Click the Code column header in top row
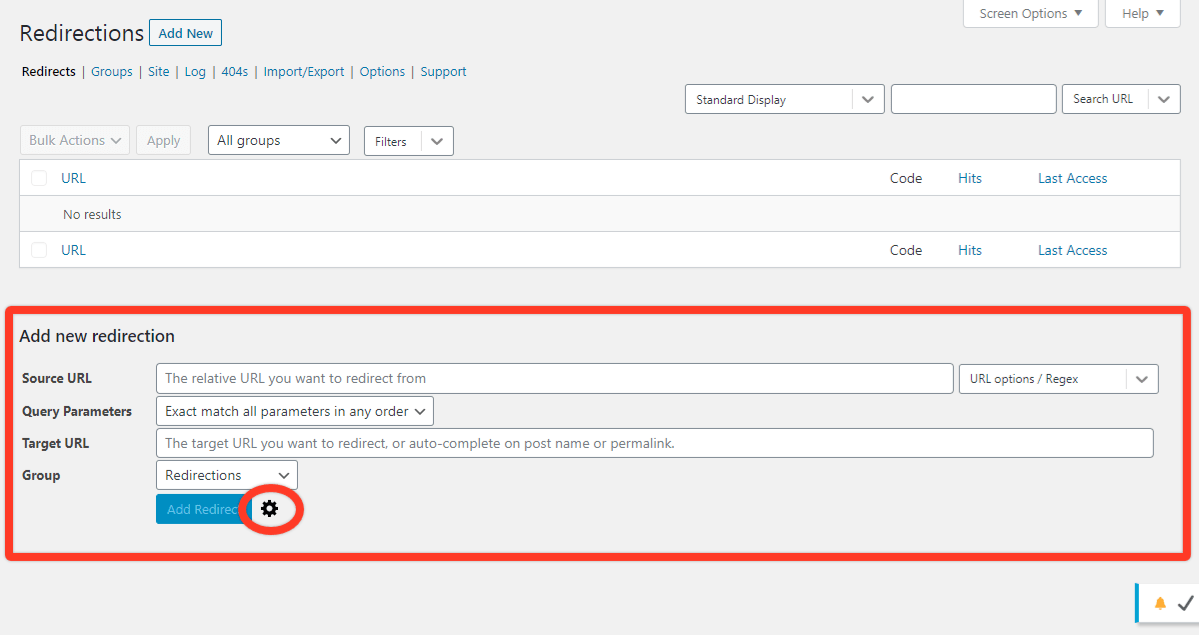The image size is (1199, 635). (906, 178)
